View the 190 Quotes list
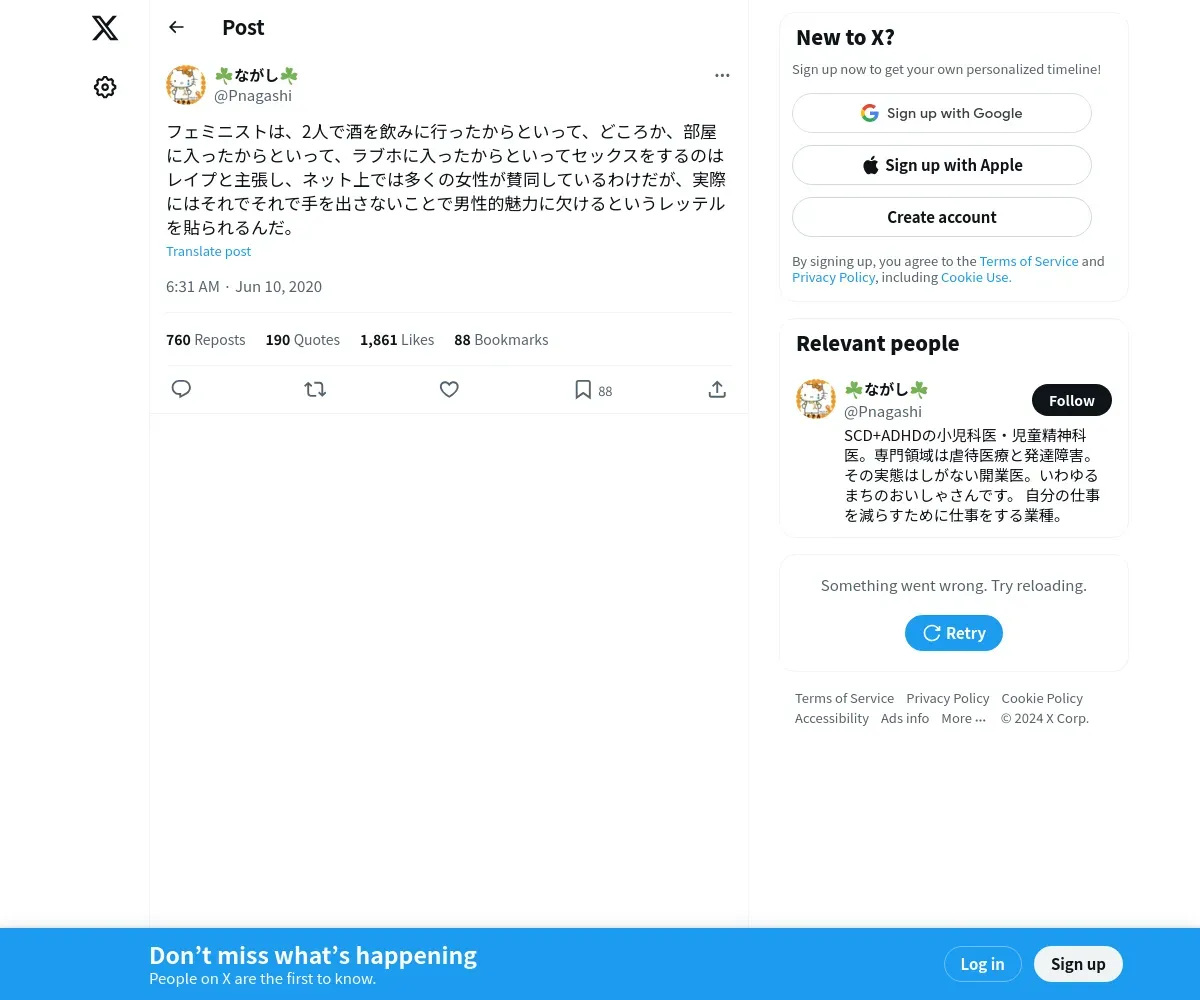1200x1000 pixels. coord(303,340)
